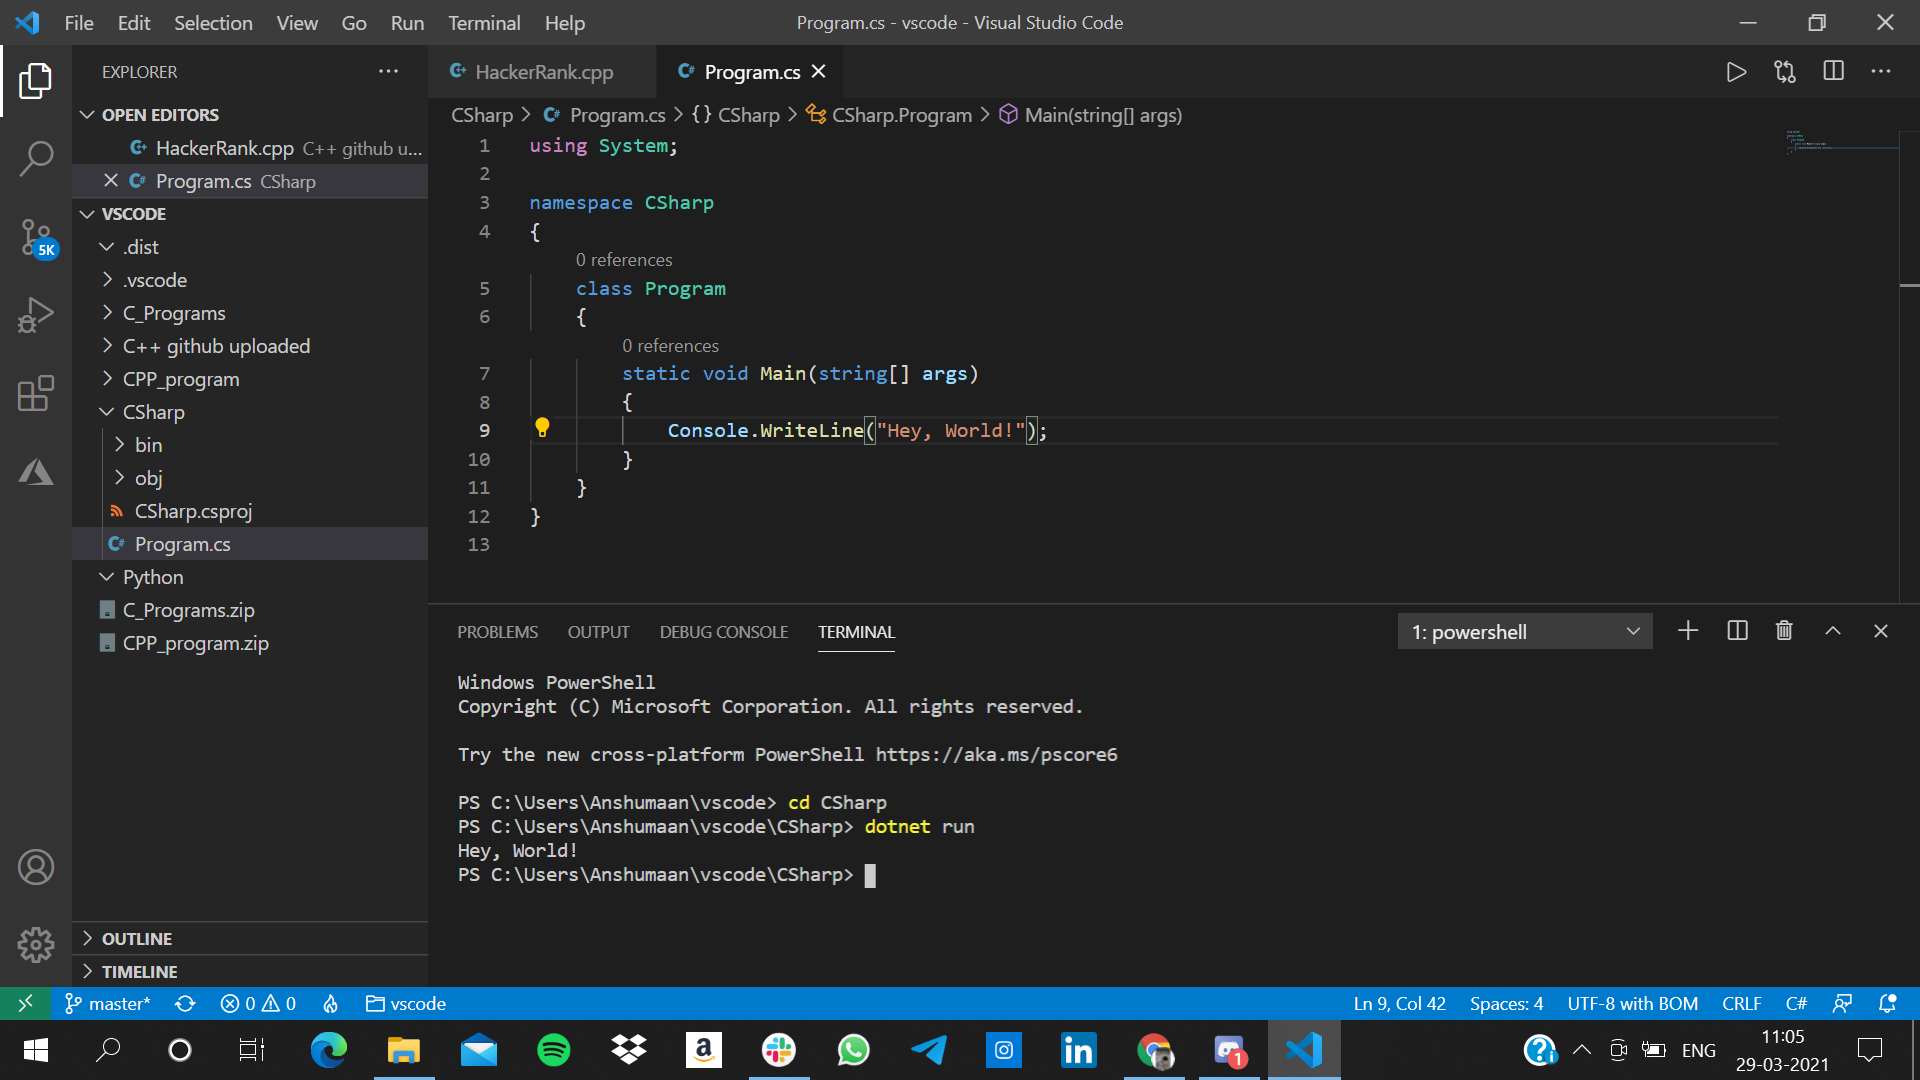Viewport: 1920px width, 1080px height.
Task: Open the Search view in activity bar
Action: click(x=36, y=158)
